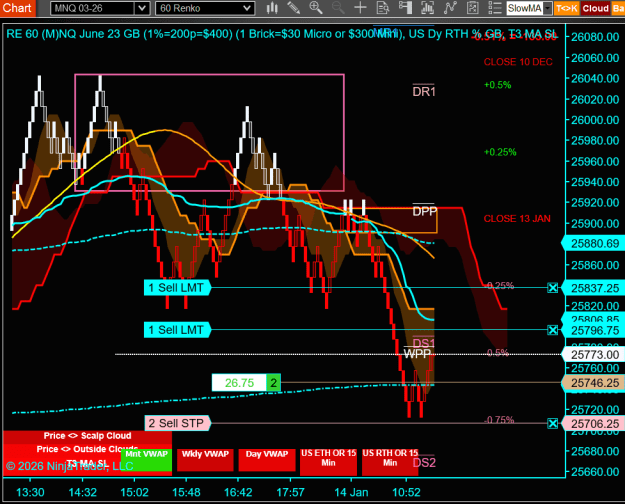Screen dimensions: 625x504
Task: Toggle Price <> Scalp Cloud button
Action: pyautogui.click(x=87, y=436)
